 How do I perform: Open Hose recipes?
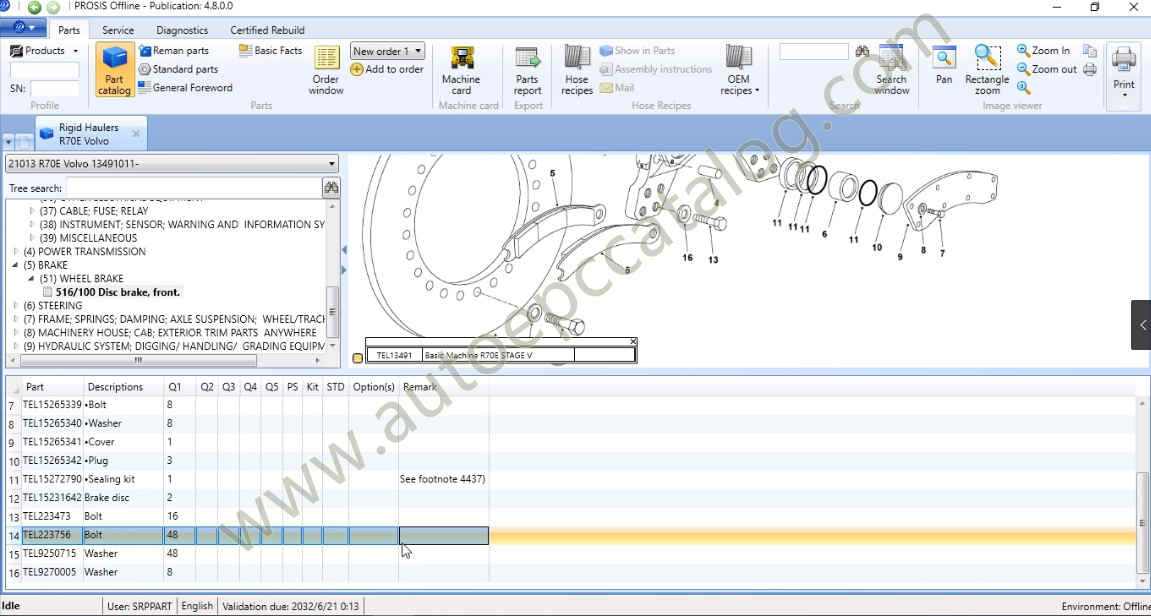[577, 70]
